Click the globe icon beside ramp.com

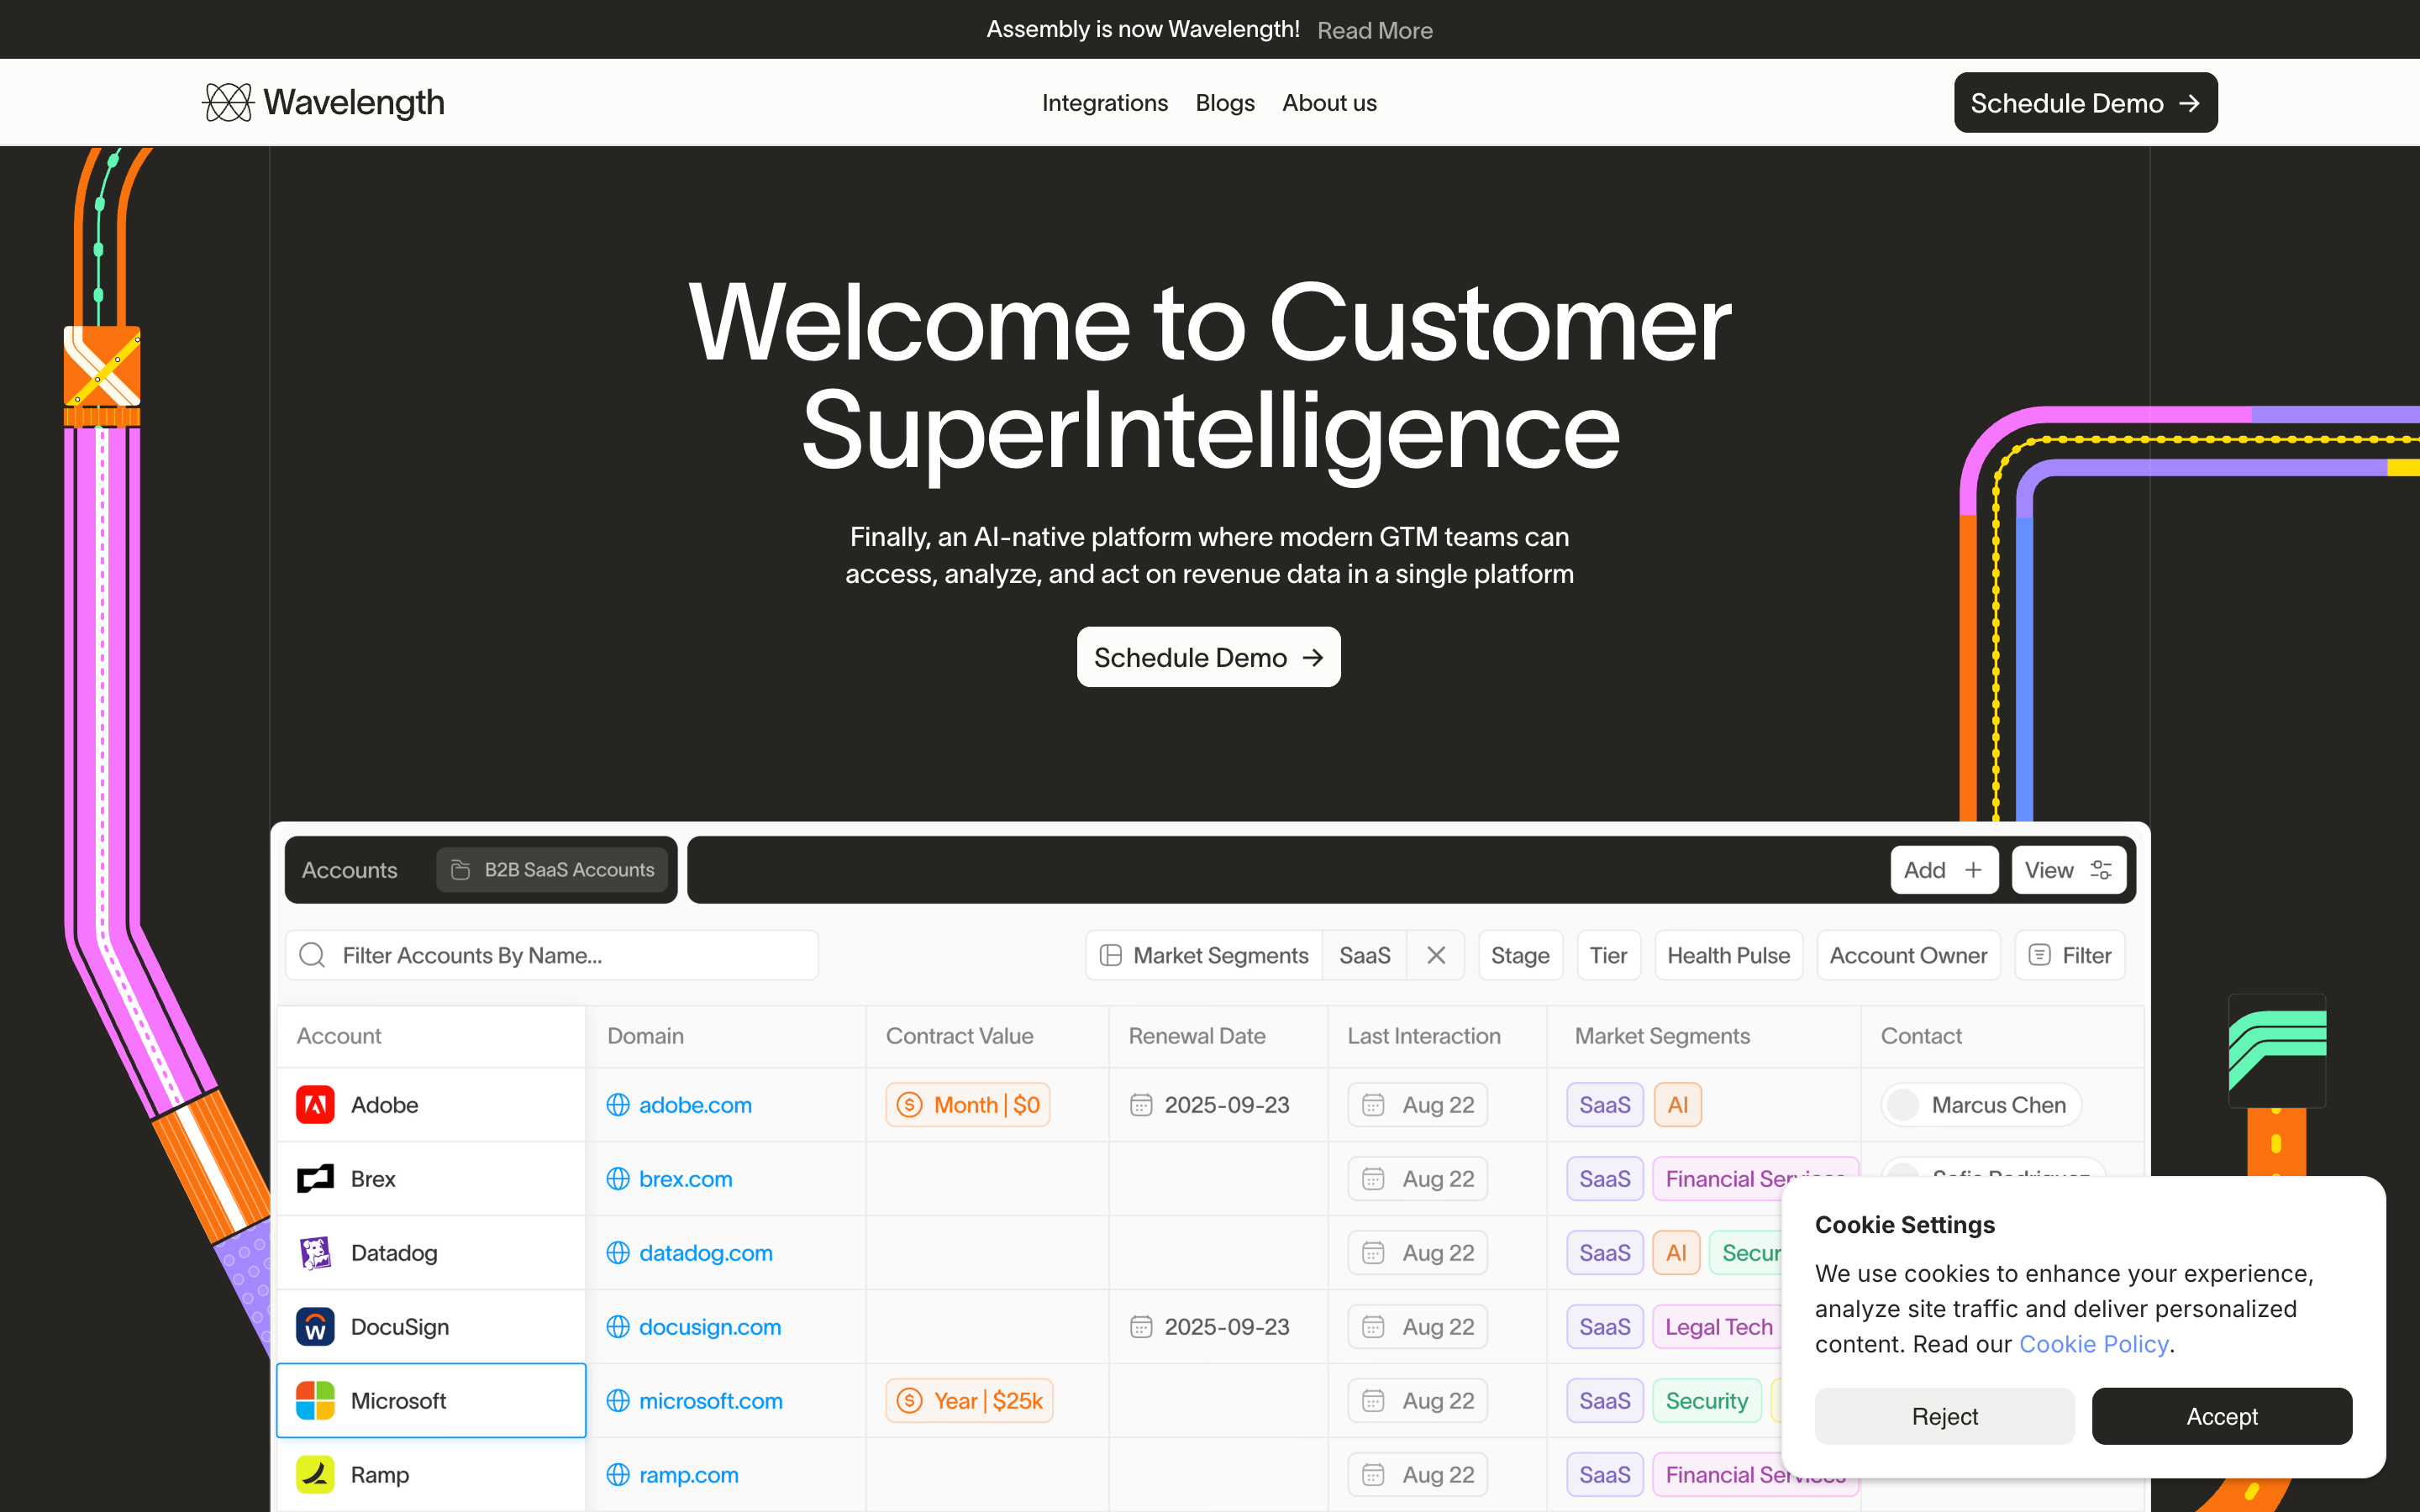point(618,1475)
